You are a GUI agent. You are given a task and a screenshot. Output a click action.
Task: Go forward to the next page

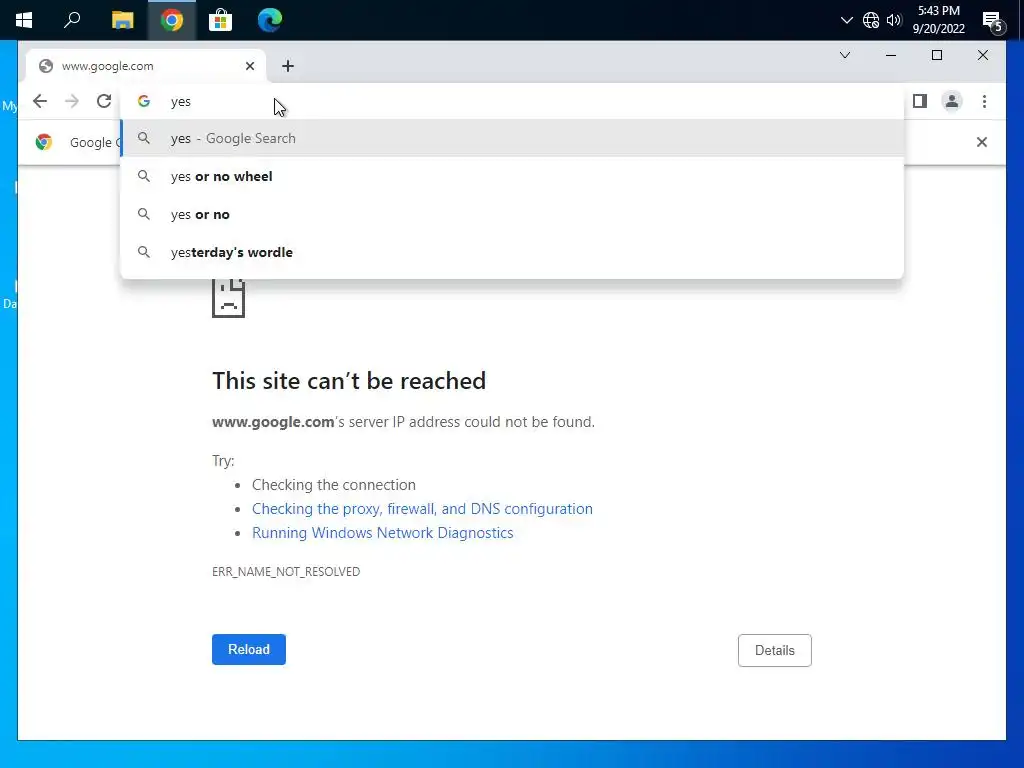[72, 101]
